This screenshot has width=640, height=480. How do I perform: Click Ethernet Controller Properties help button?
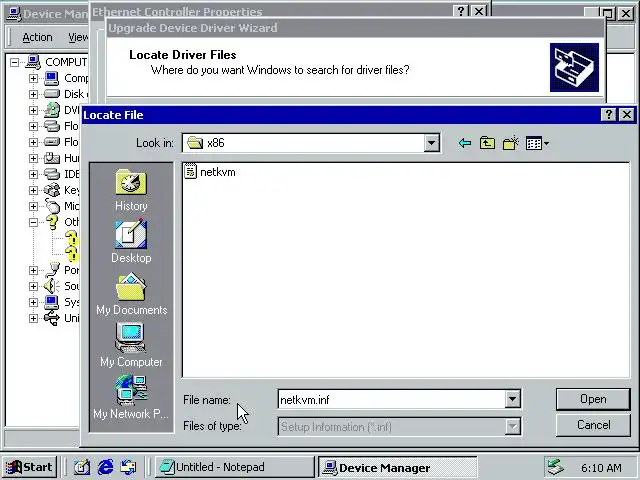tap(461, 11)
